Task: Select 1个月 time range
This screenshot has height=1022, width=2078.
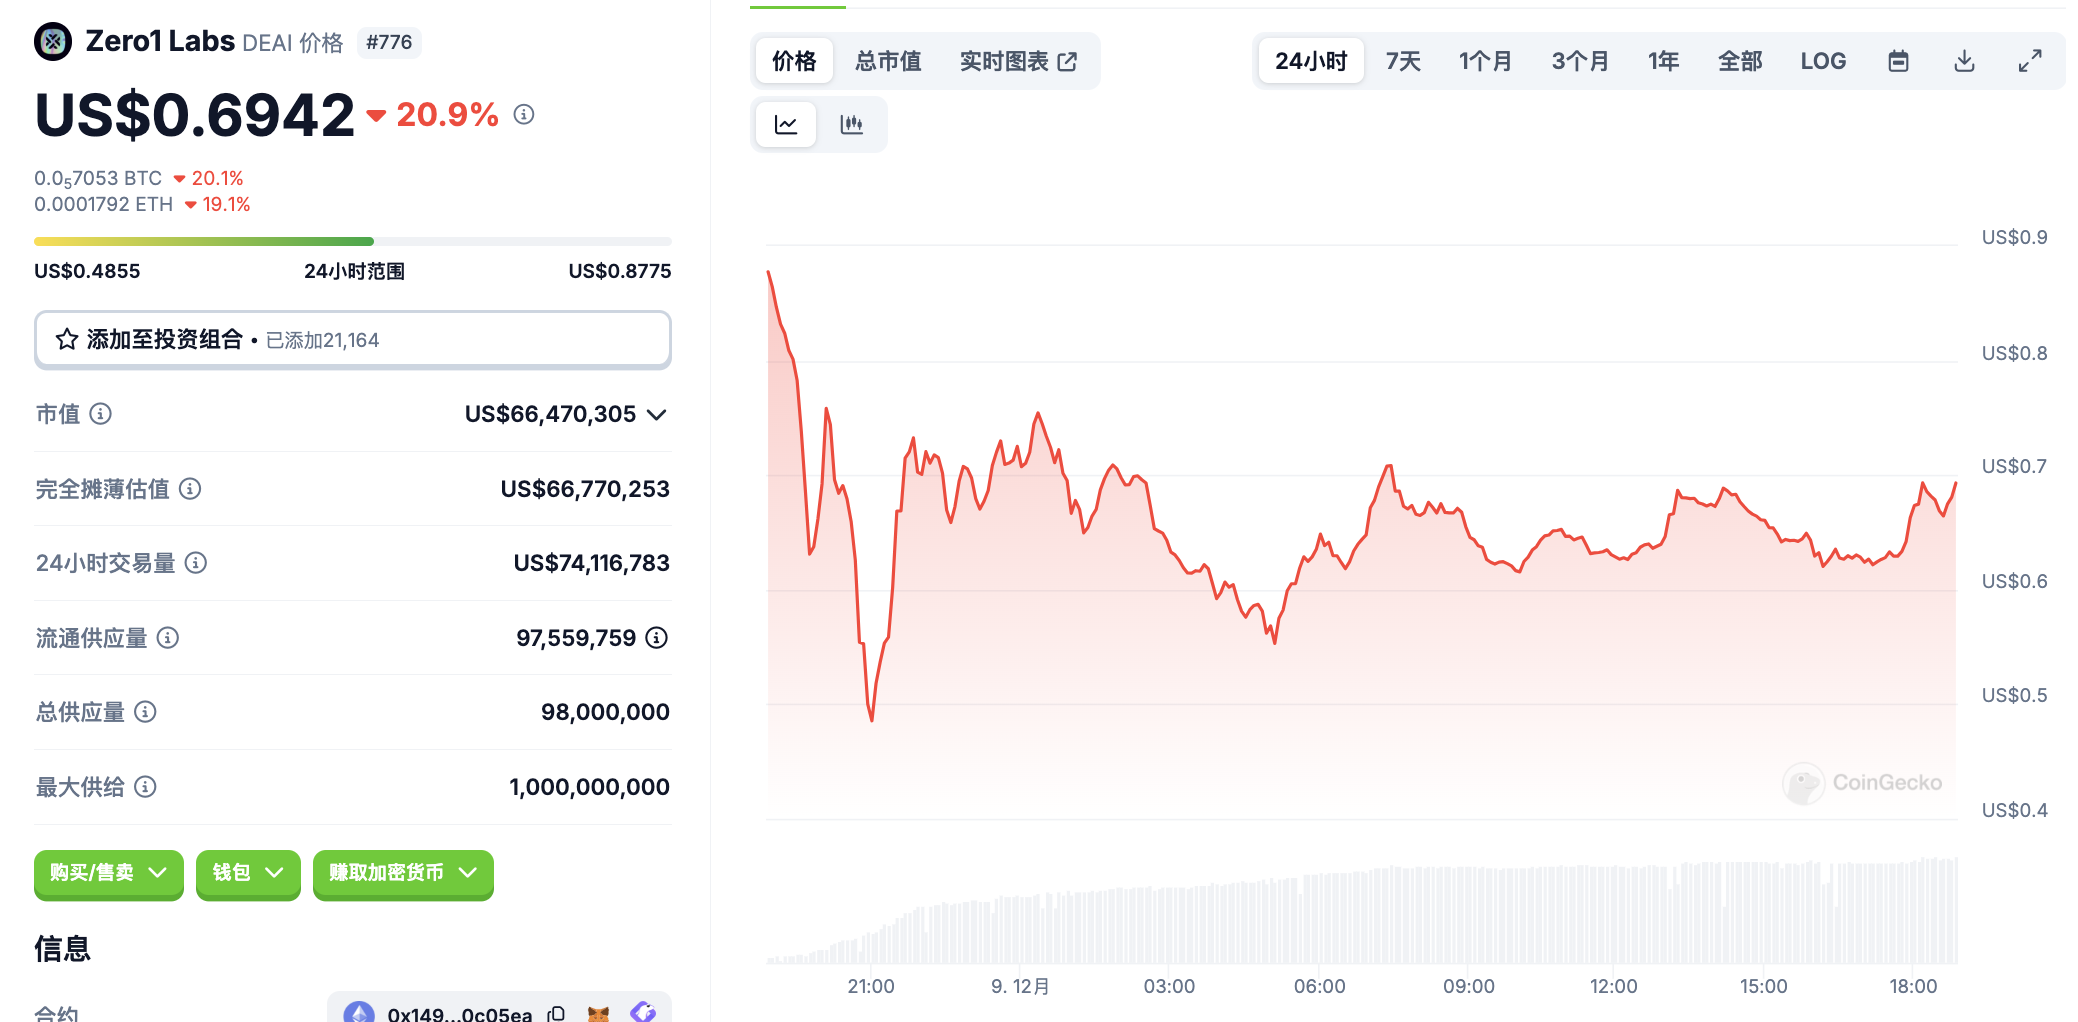Action: click(1485, 61)
